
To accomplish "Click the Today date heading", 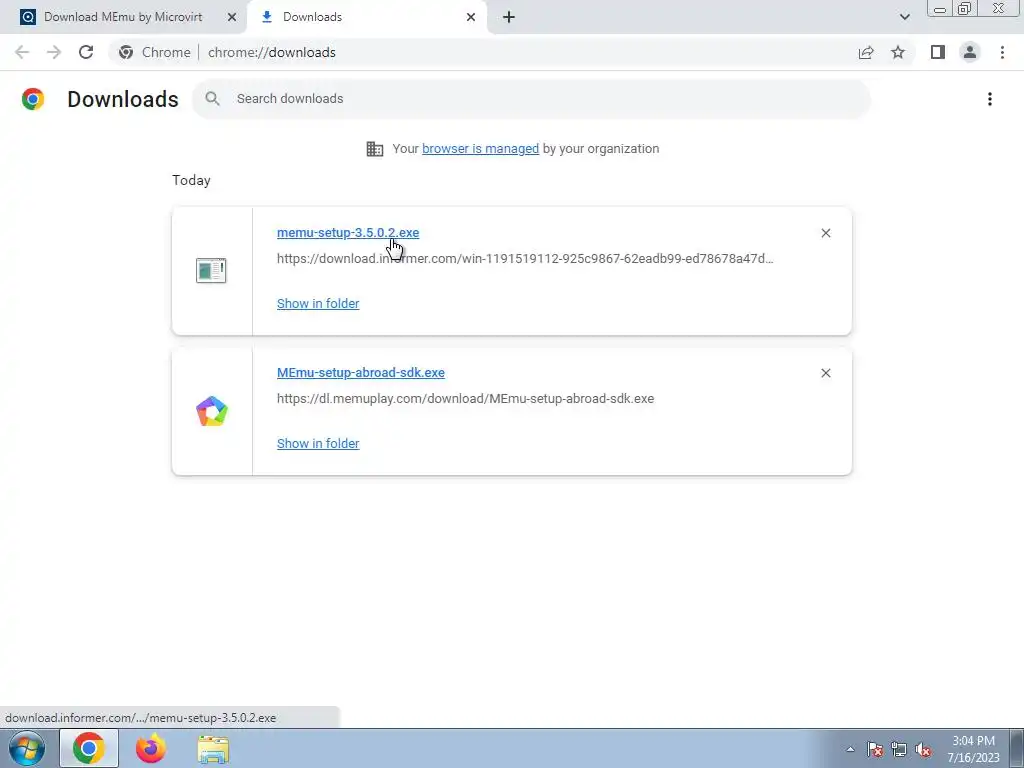I will (x=191, y=180).
